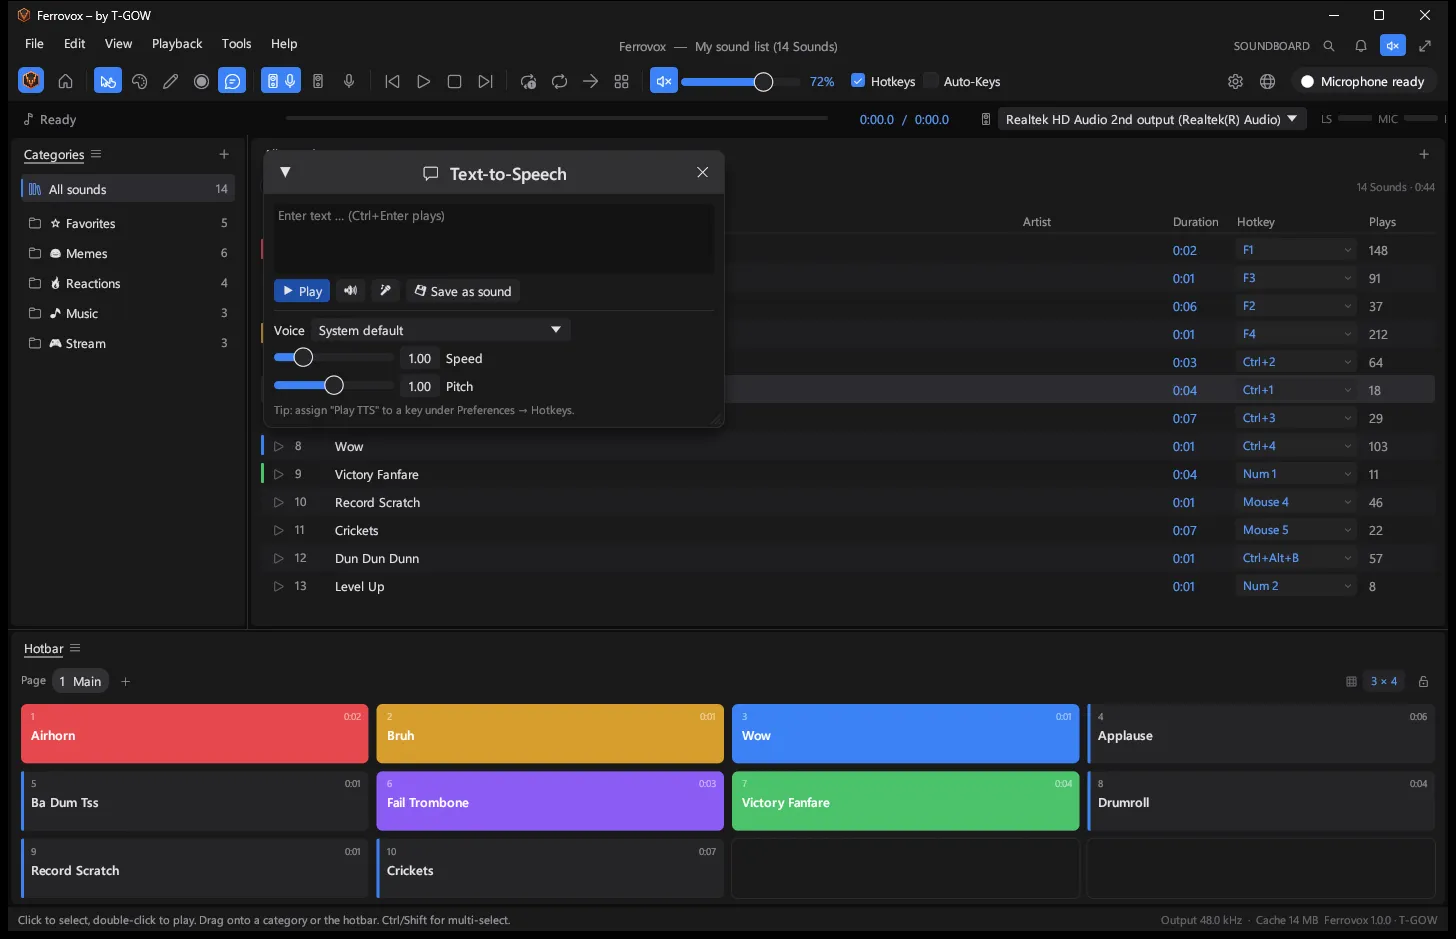Image resolution: width=1456 pixels, height=939 pixels.
Task: Open the theme palette icon
Action: [139, 82]
